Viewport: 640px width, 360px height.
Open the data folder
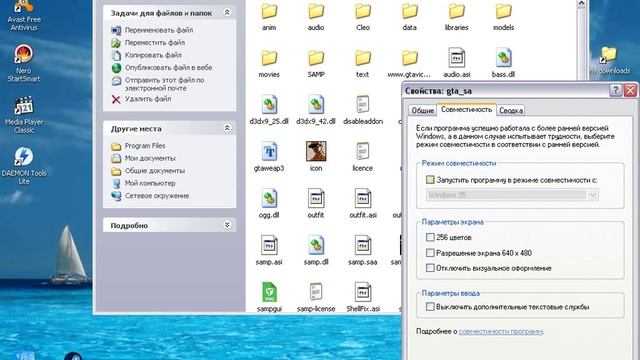[x=409, y=17]
